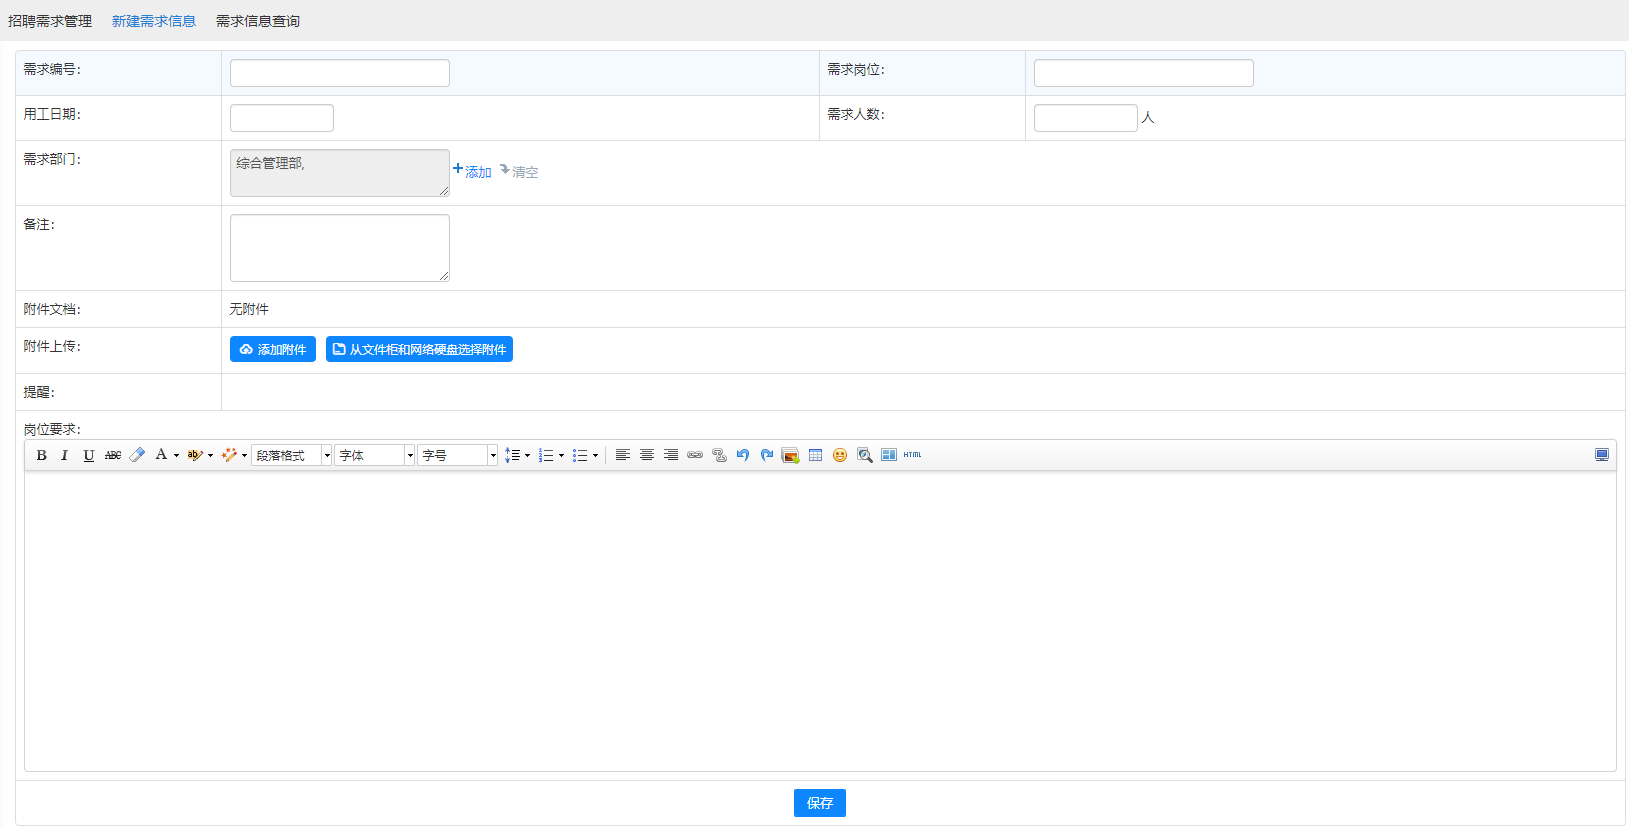
Task: Click the 保存 save button
Action: (819, 803)
